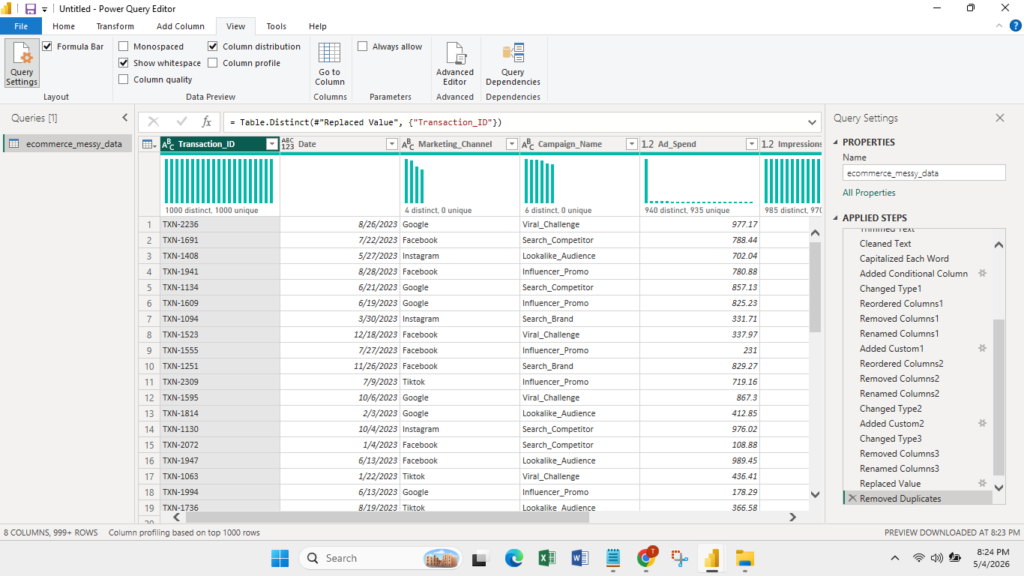Enable Monospaced font checkbox
Image resolution: width=1024 pixels, height=576 pixels.
point(123,46)
